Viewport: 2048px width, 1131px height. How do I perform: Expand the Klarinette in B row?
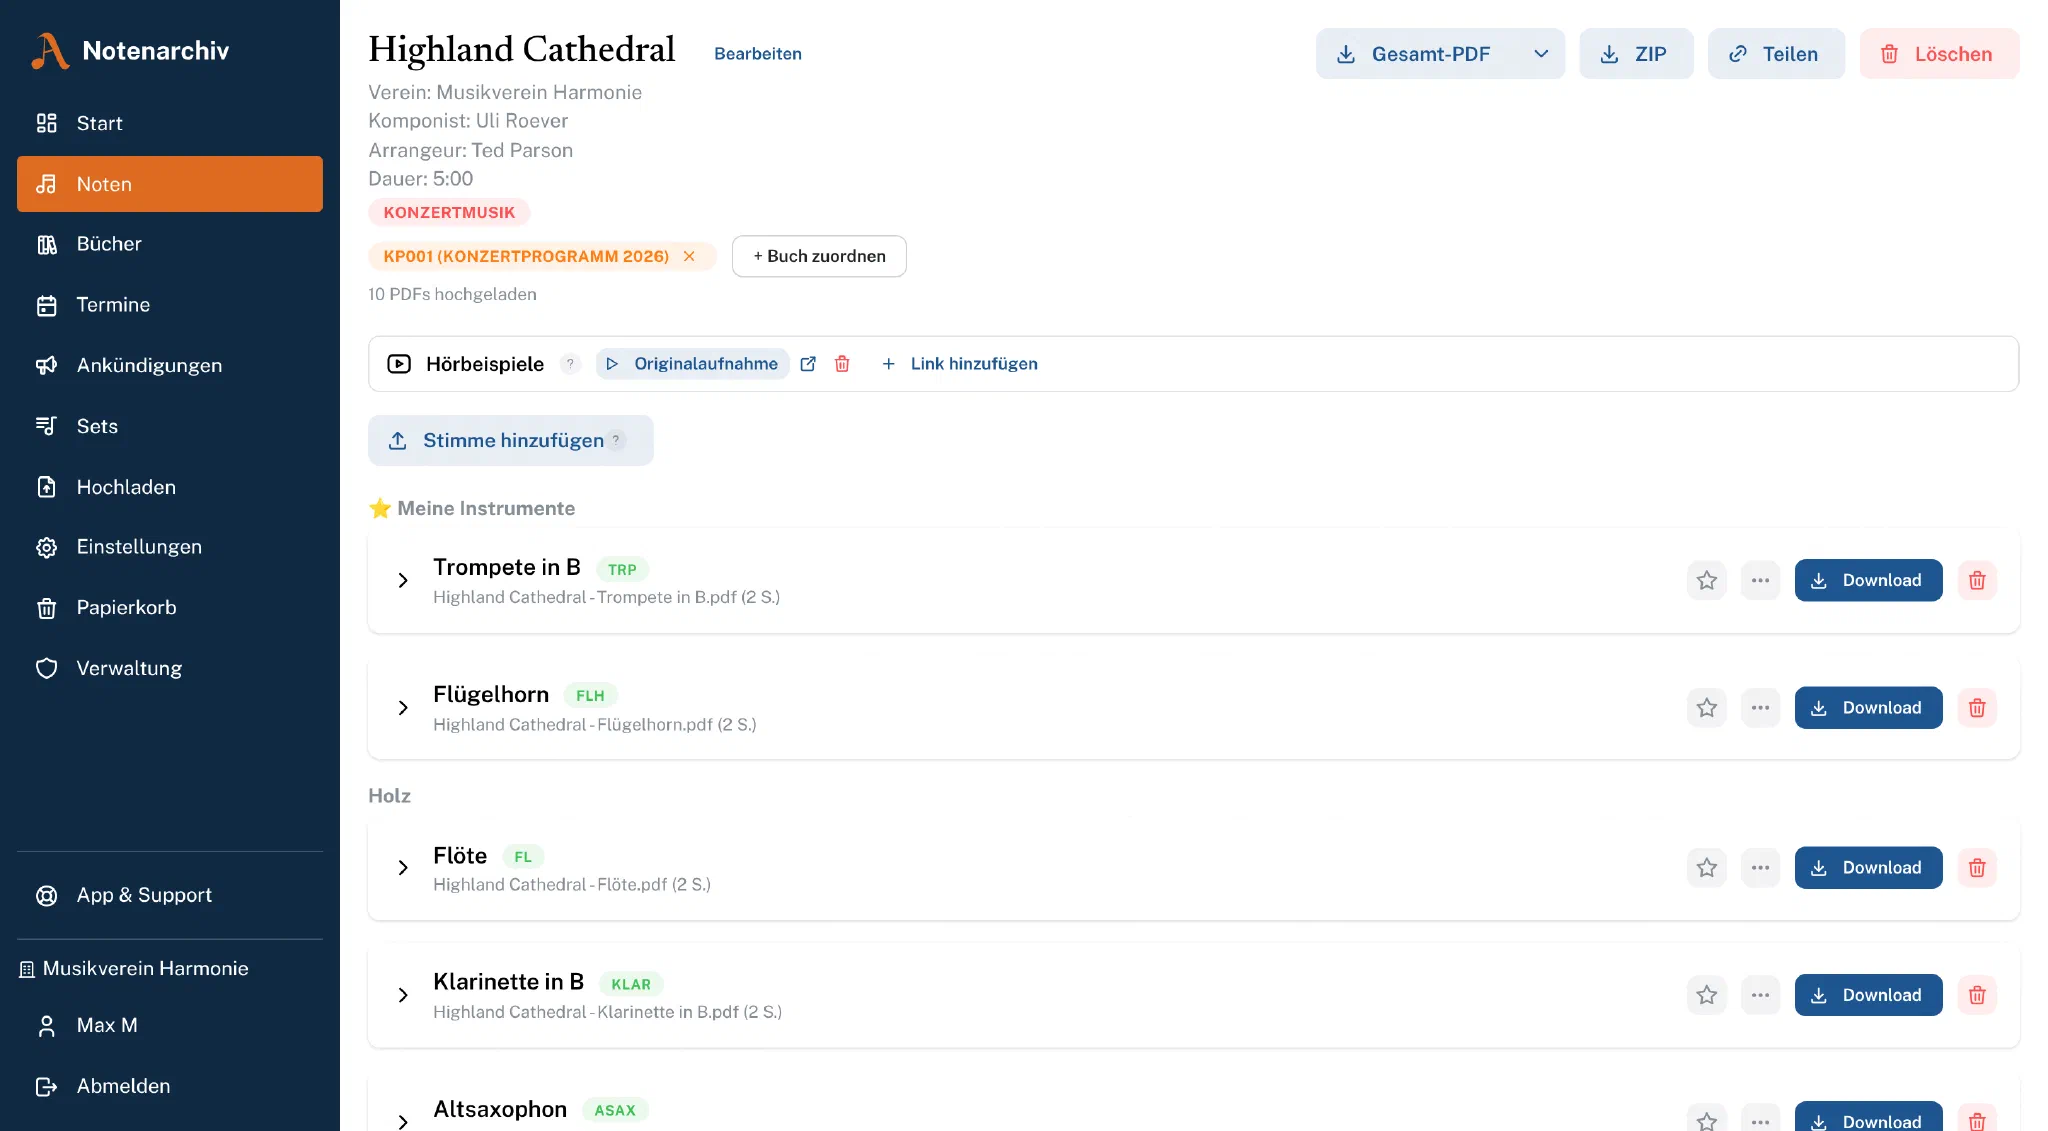click(403, 995)
